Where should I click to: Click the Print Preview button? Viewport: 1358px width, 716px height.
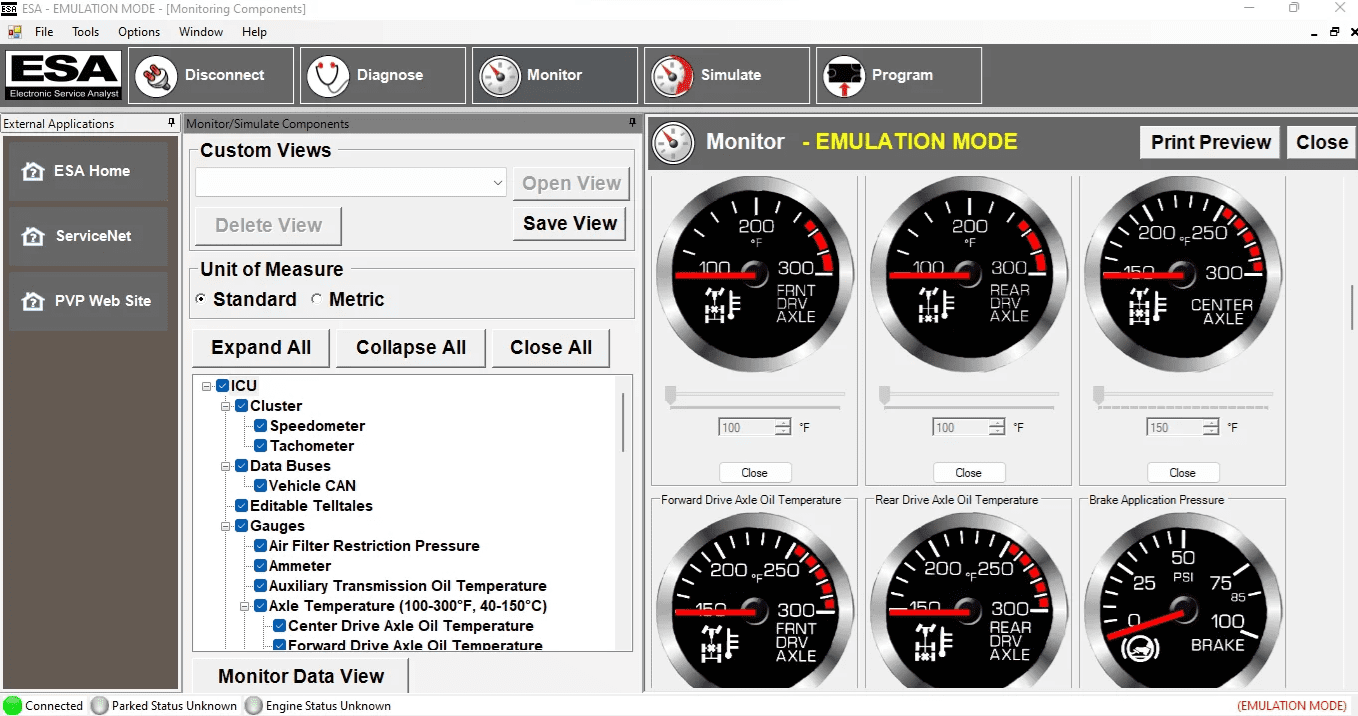pyautogui.click(x=1209, y=142)
